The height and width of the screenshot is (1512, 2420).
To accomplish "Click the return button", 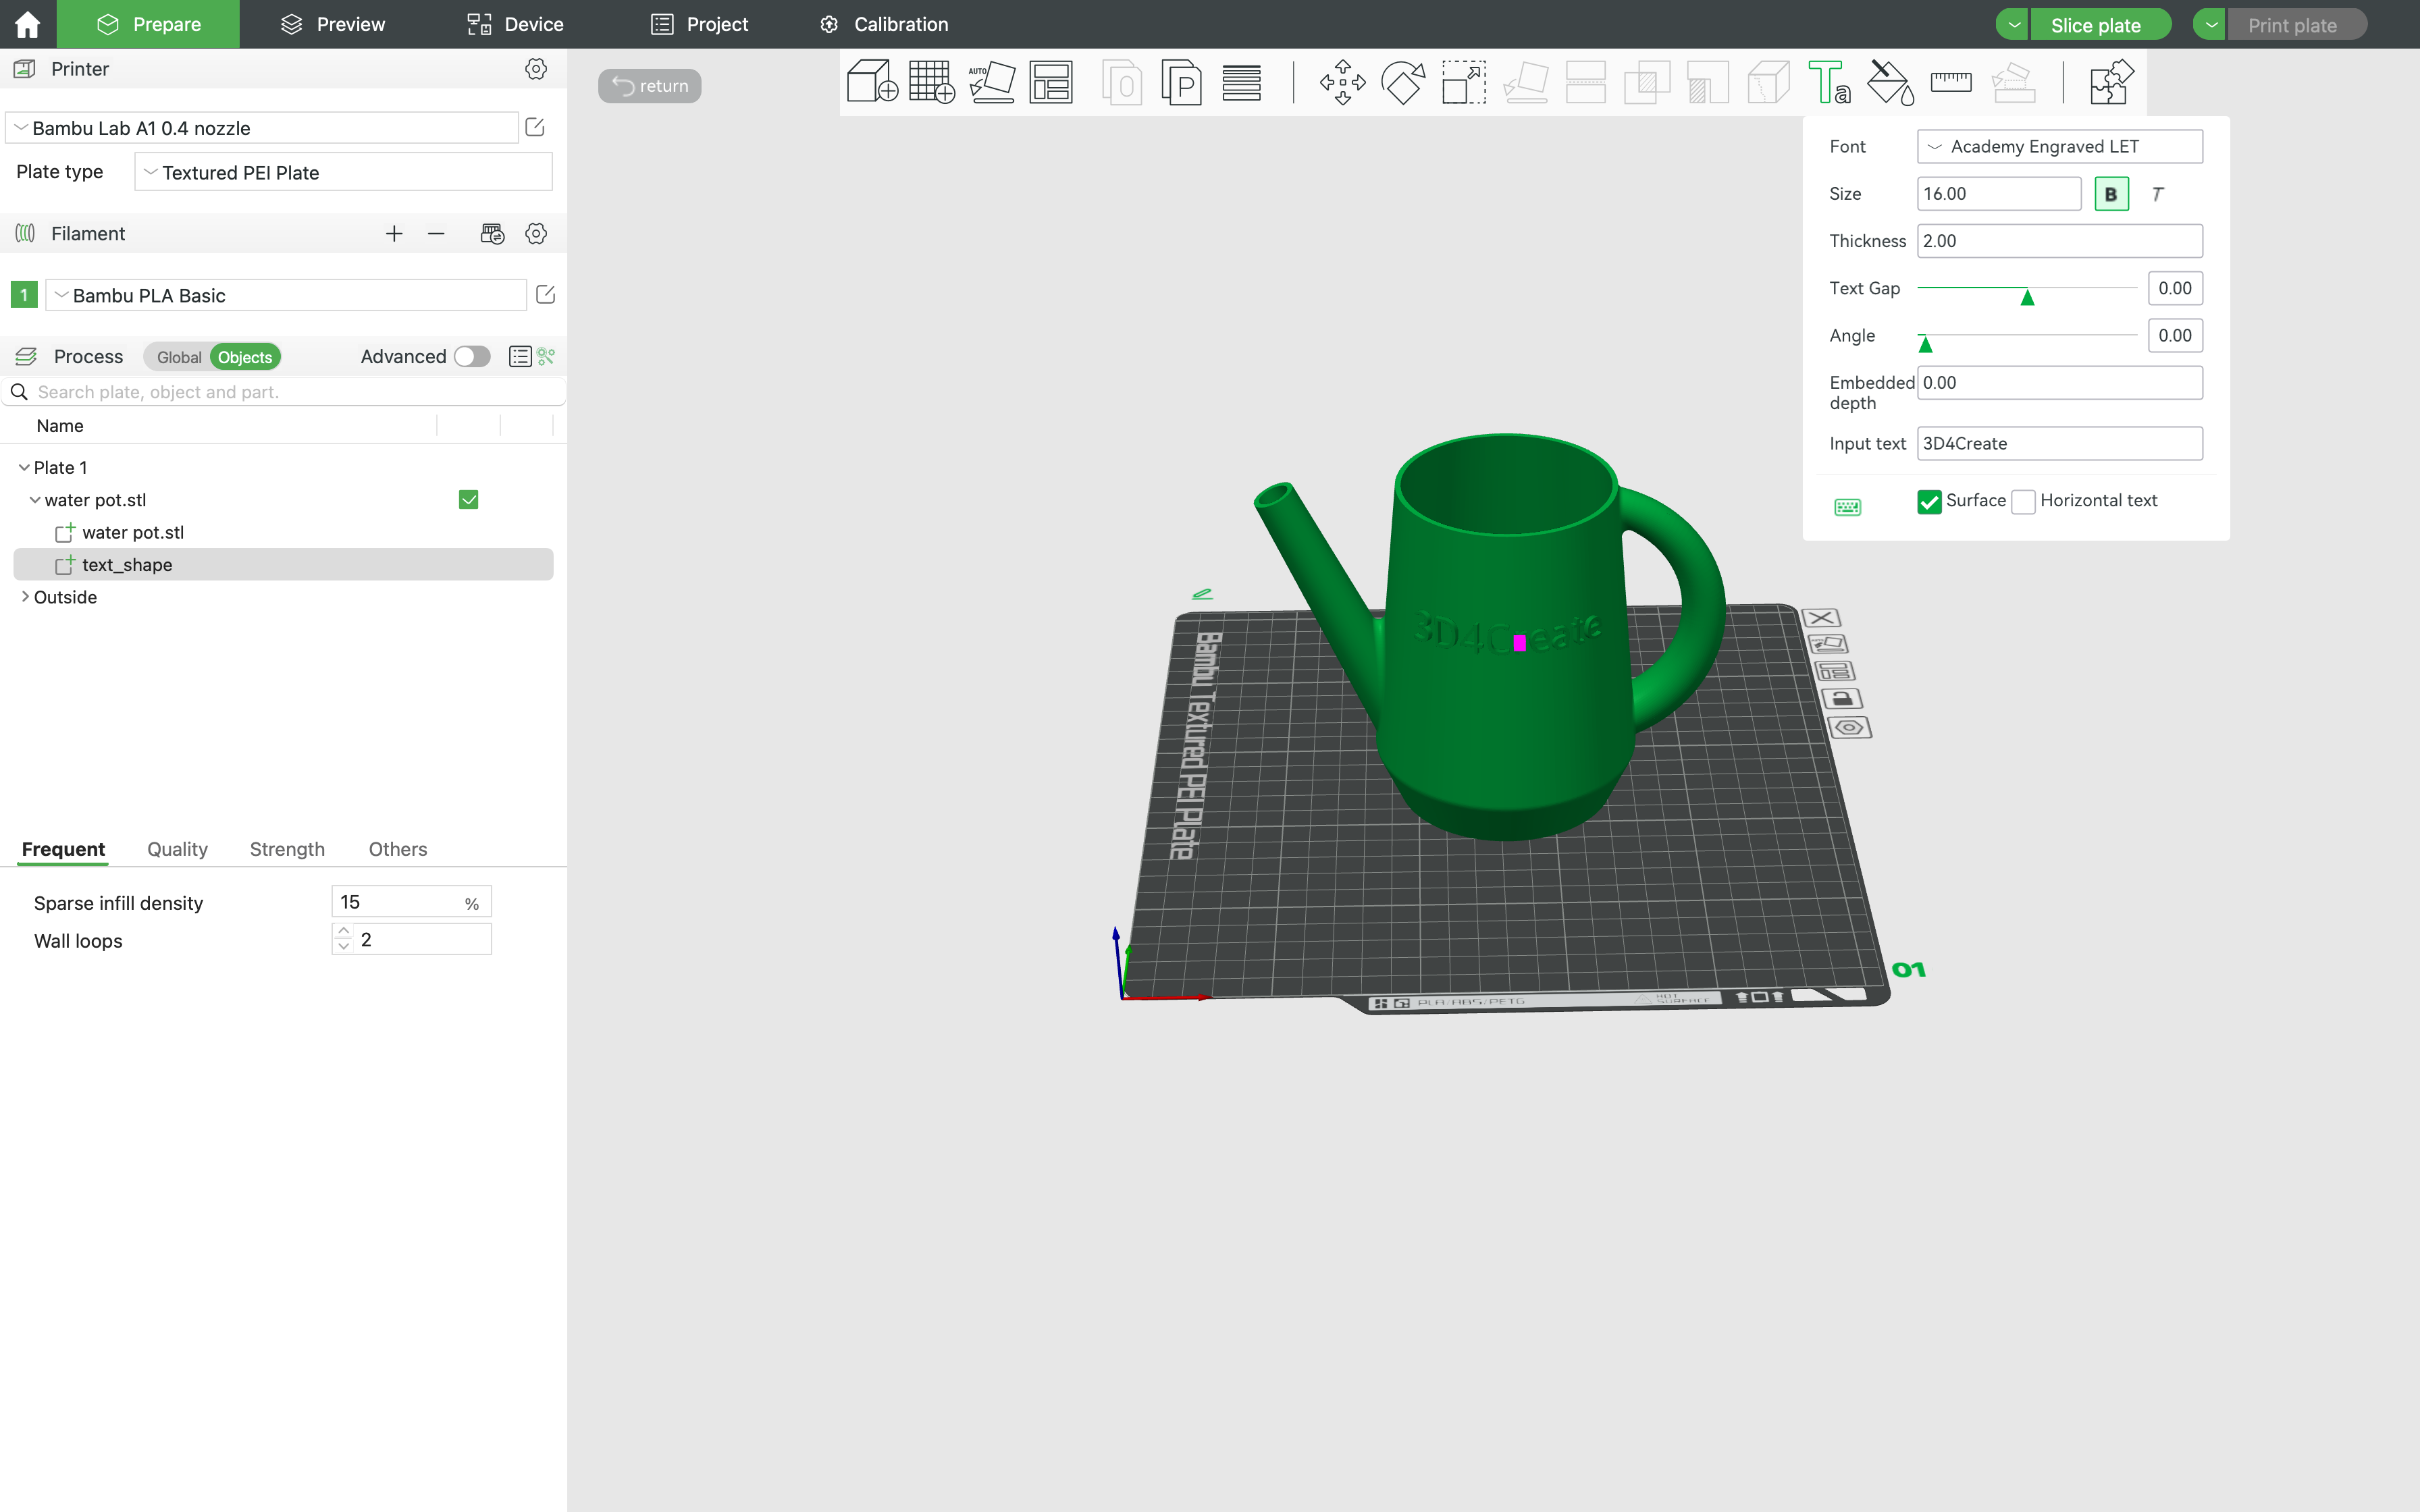I will (x=650, y=86).
